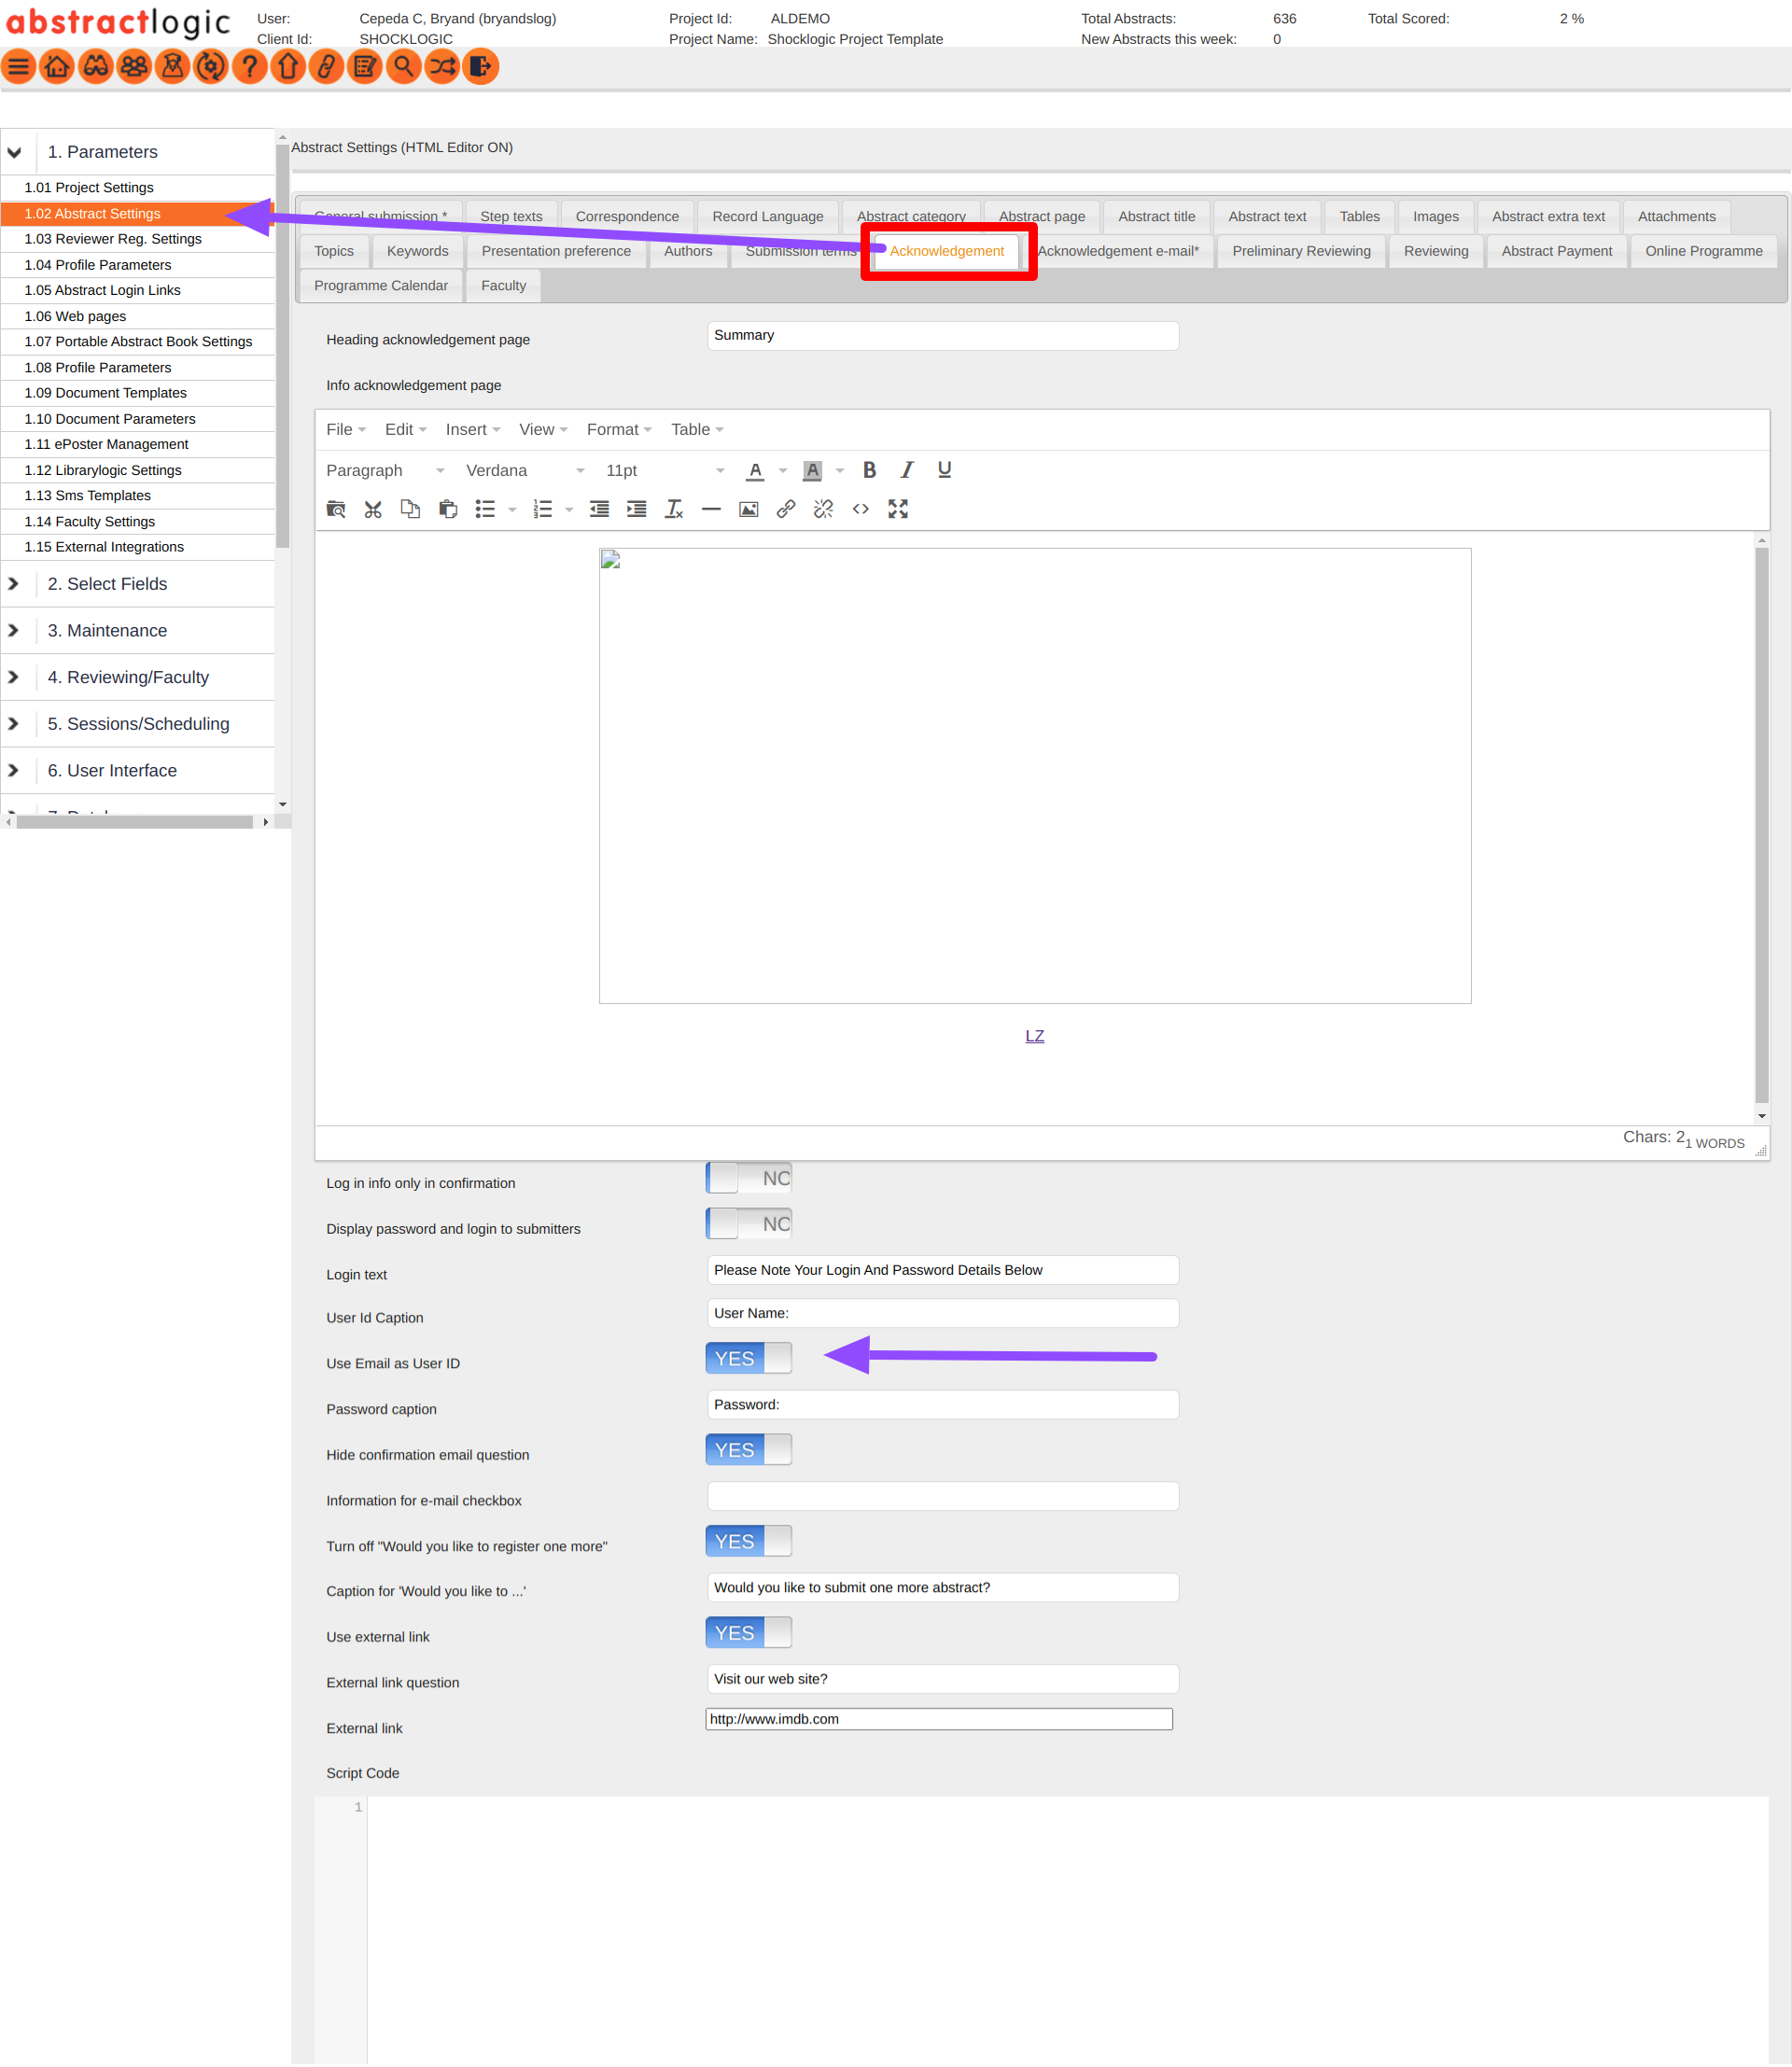1792x2067 pixels.
Task: Switch to the Acknowledgement e-mail tab
Action: point(1118,251)
